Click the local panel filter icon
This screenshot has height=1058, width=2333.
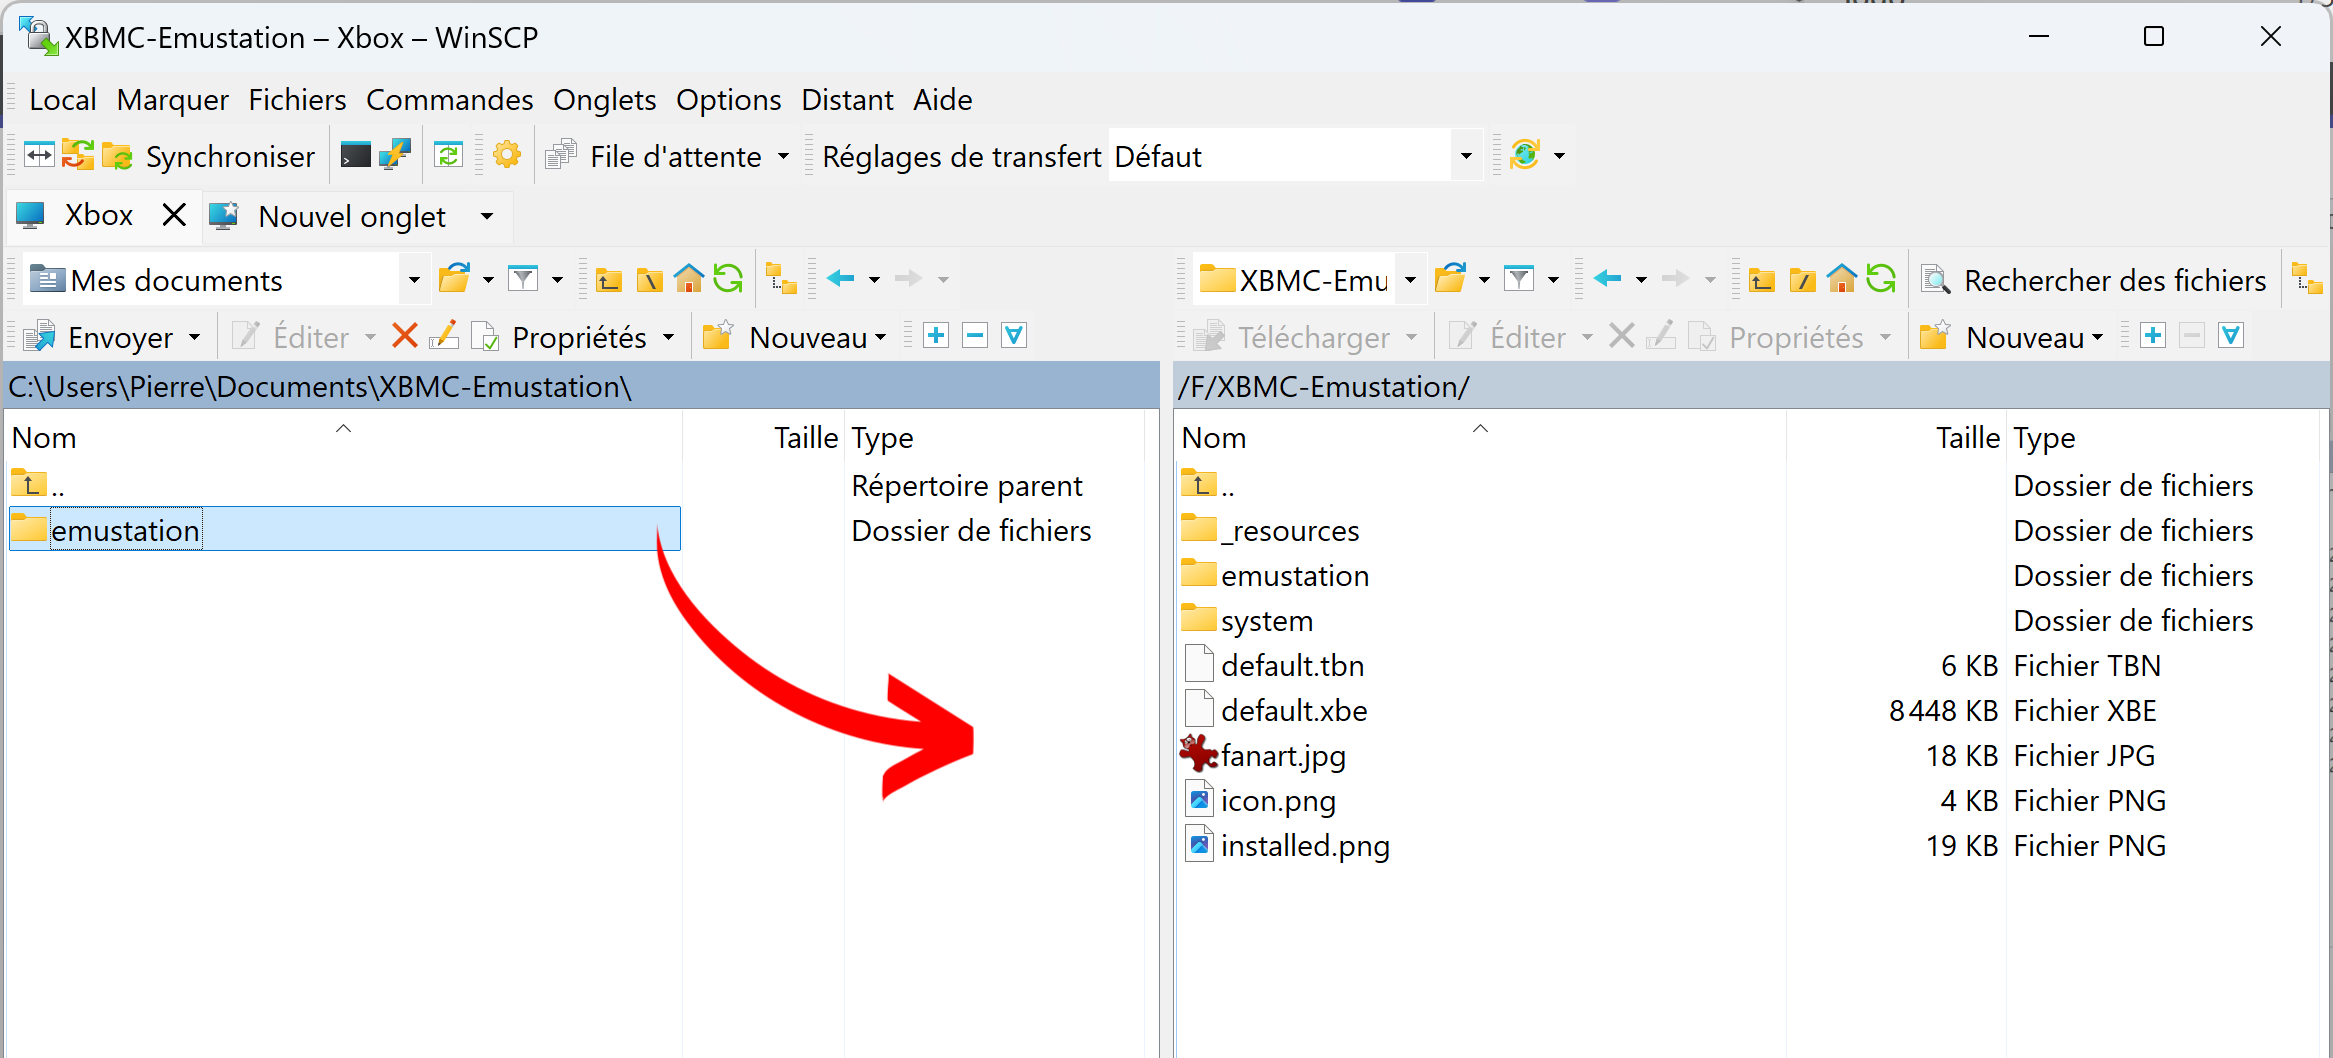point(523,279)
